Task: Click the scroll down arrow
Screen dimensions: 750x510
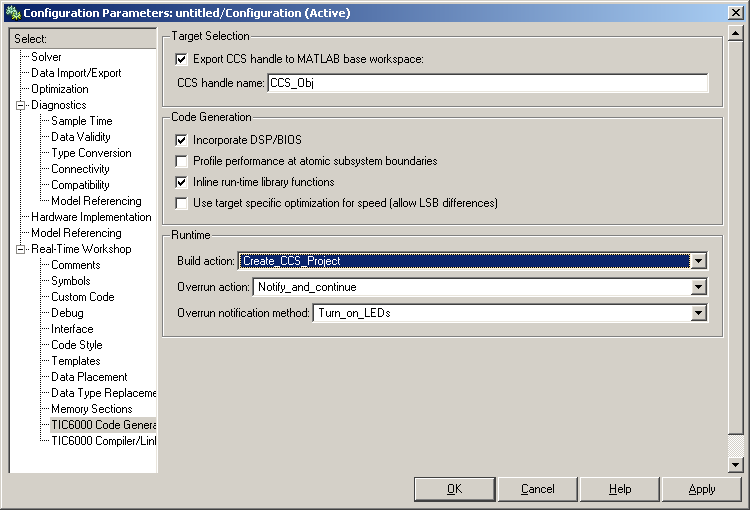Action: point(735,464)
